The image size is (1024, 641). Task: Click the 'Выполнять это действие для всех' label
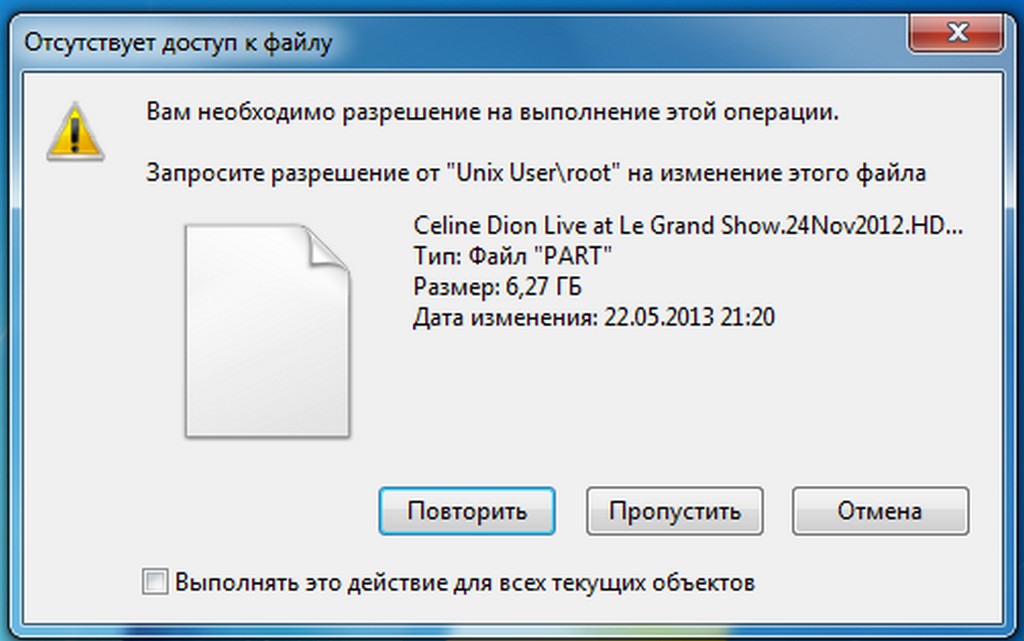pos(465,582)
